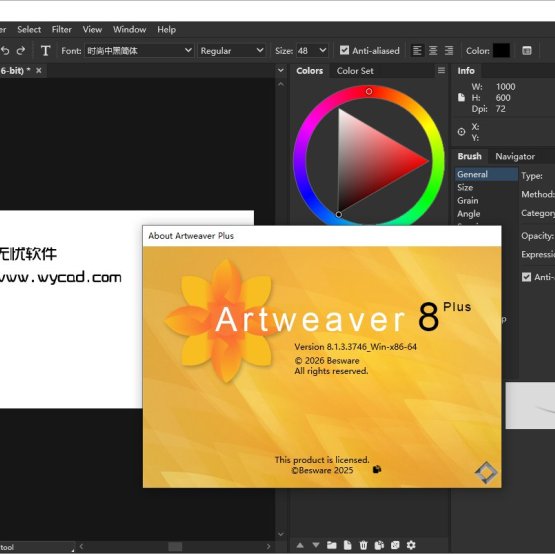The image size is (555, 554).
Task: Click canvas vertical scrollbar up arrow
Action: click(281, 84)
